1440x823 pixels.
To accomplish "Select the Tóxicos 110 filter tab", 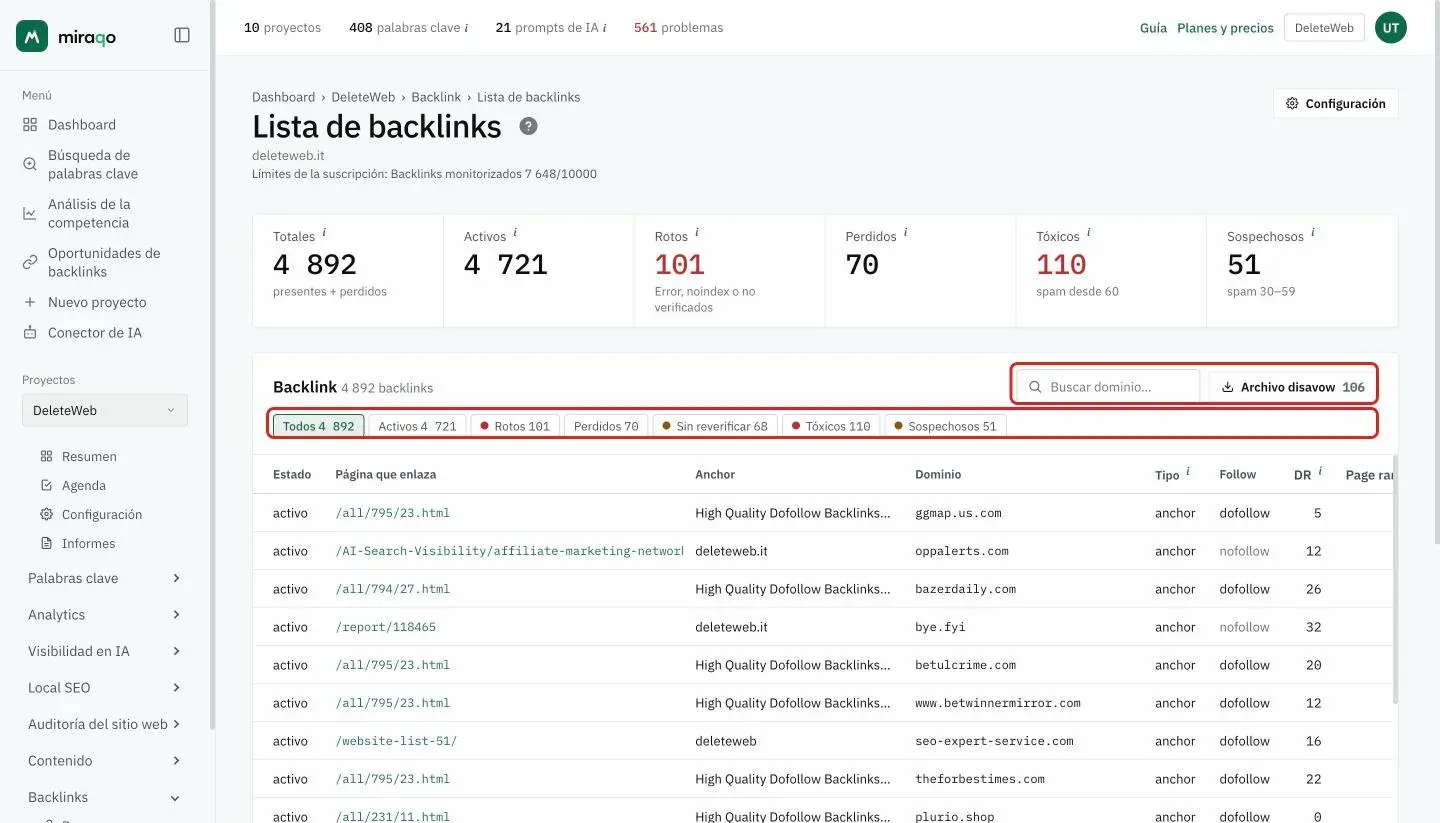I will [831, 426].
